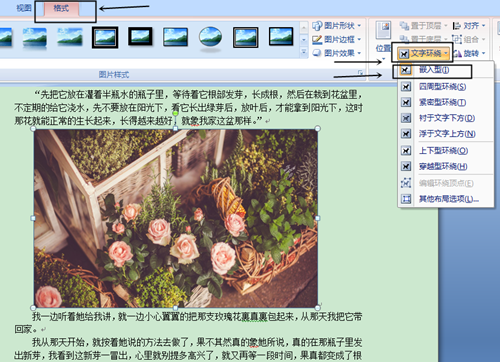Open the 组合 group dropdown
The width and height of the screenshot is (500, 362).
coord(469,39)
